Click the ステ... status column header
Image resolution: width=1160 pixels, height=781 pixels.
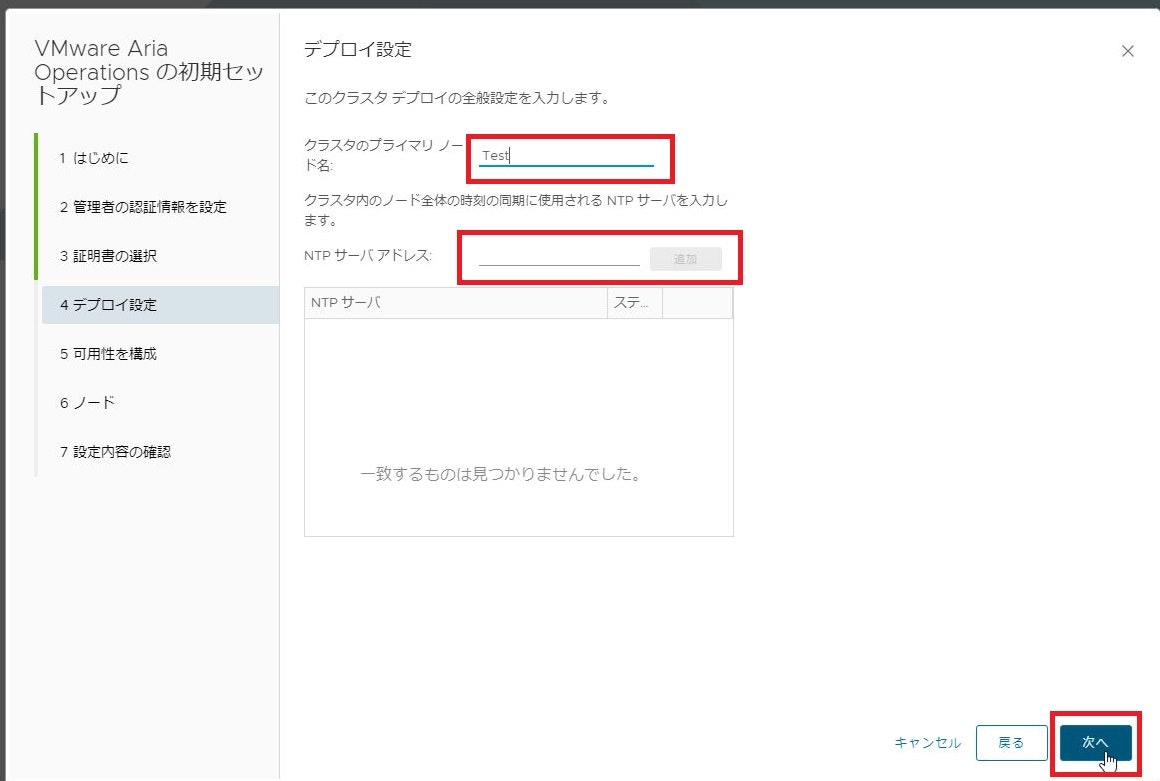pos(634,302)
